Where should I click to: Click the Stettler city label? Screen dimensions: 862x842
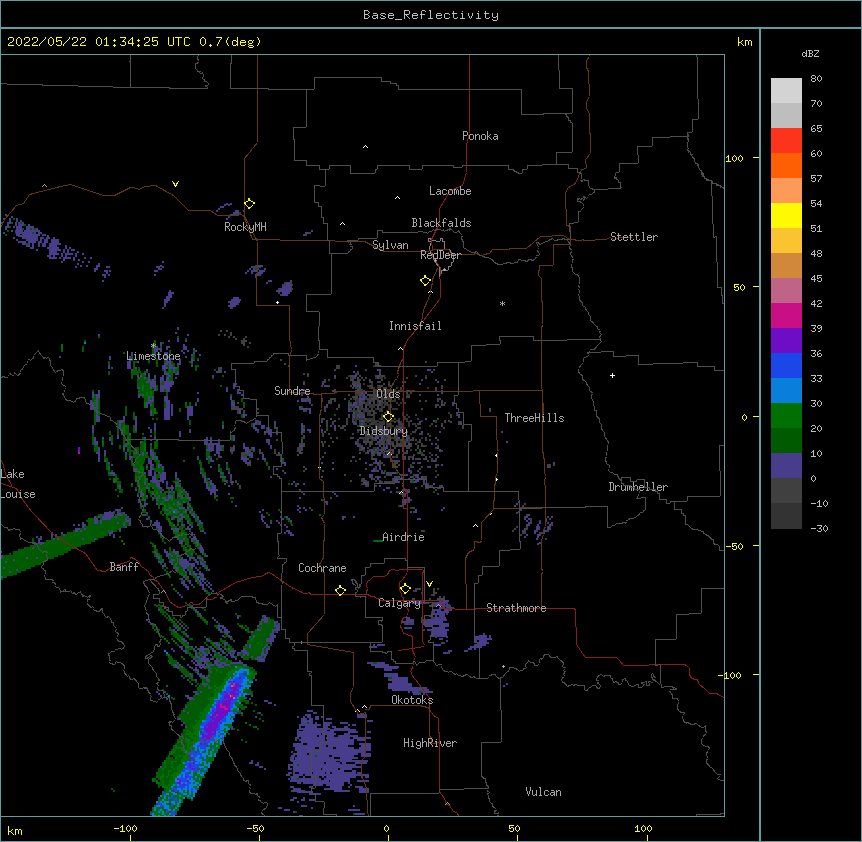coord(634,237)
